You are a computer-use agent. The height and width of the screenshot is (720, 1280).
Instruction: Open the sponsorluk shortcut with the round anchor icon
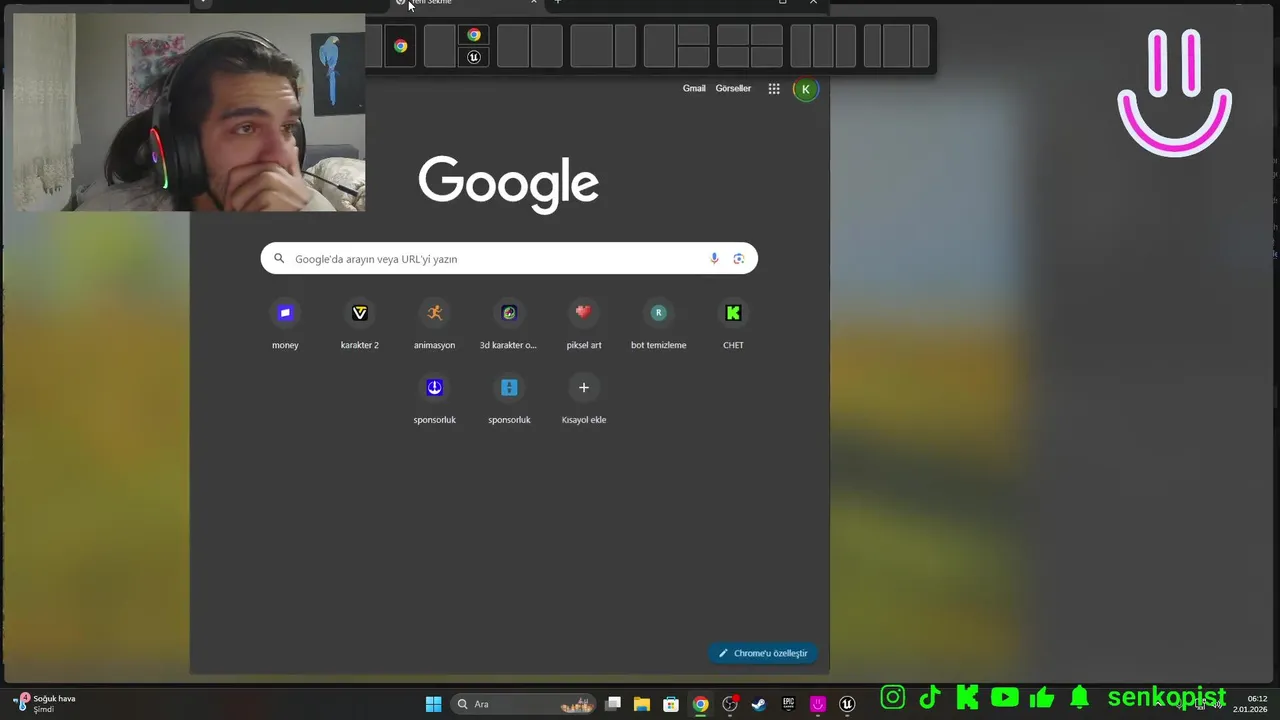click(434, 400)
